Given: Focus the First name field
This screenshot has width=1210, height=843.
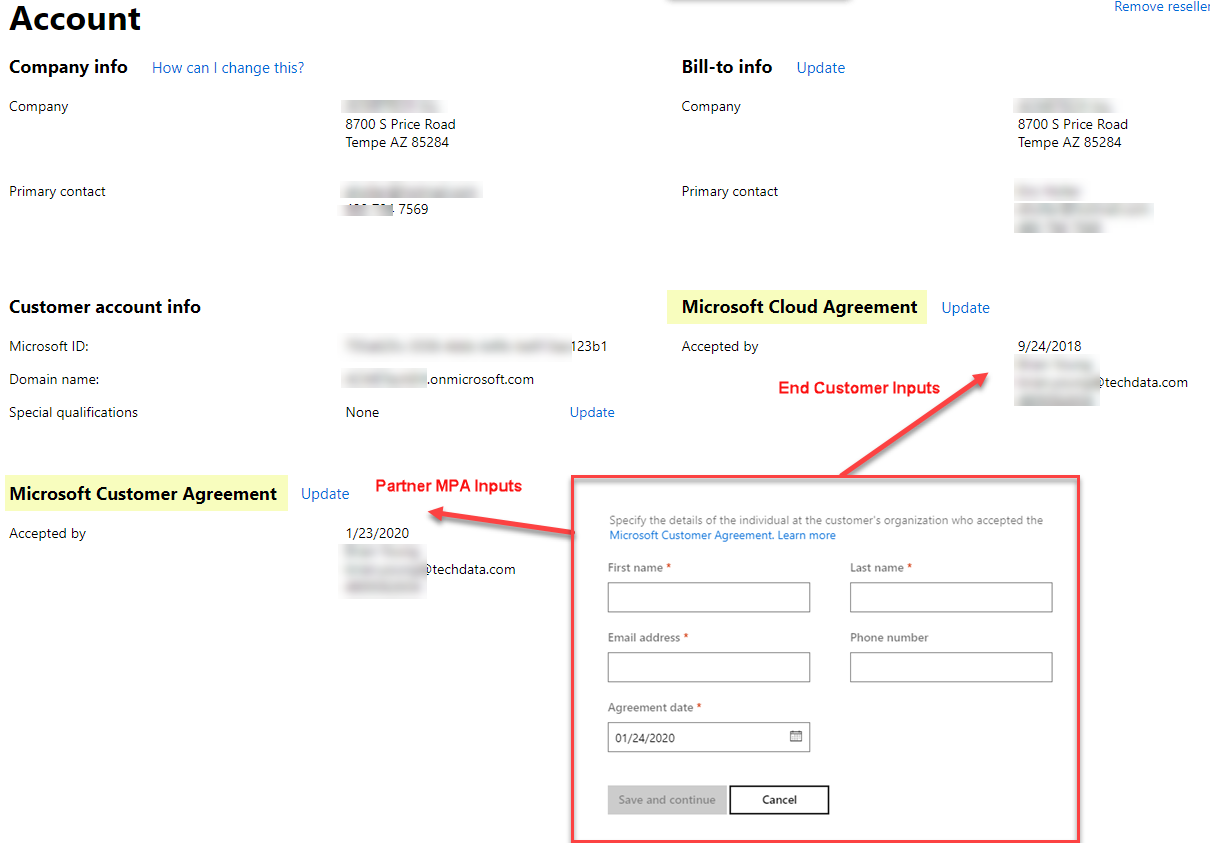Looking at the screenshot, I should click(709, 598).
